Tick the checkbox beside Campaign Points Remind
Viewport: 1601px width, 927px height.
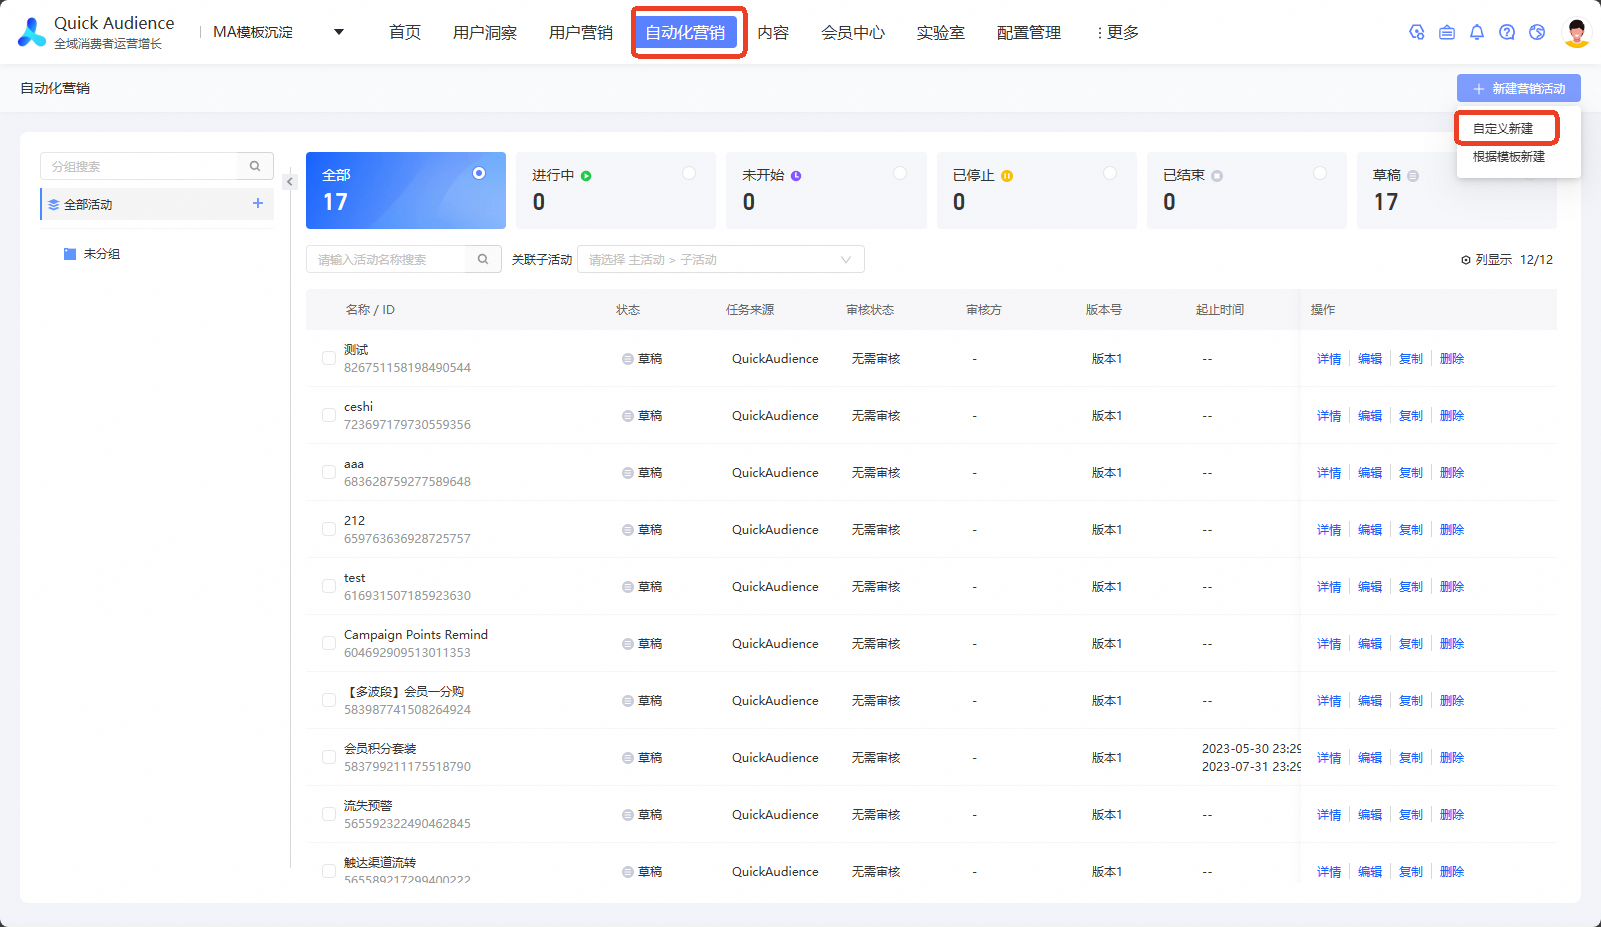pos(328,643)
